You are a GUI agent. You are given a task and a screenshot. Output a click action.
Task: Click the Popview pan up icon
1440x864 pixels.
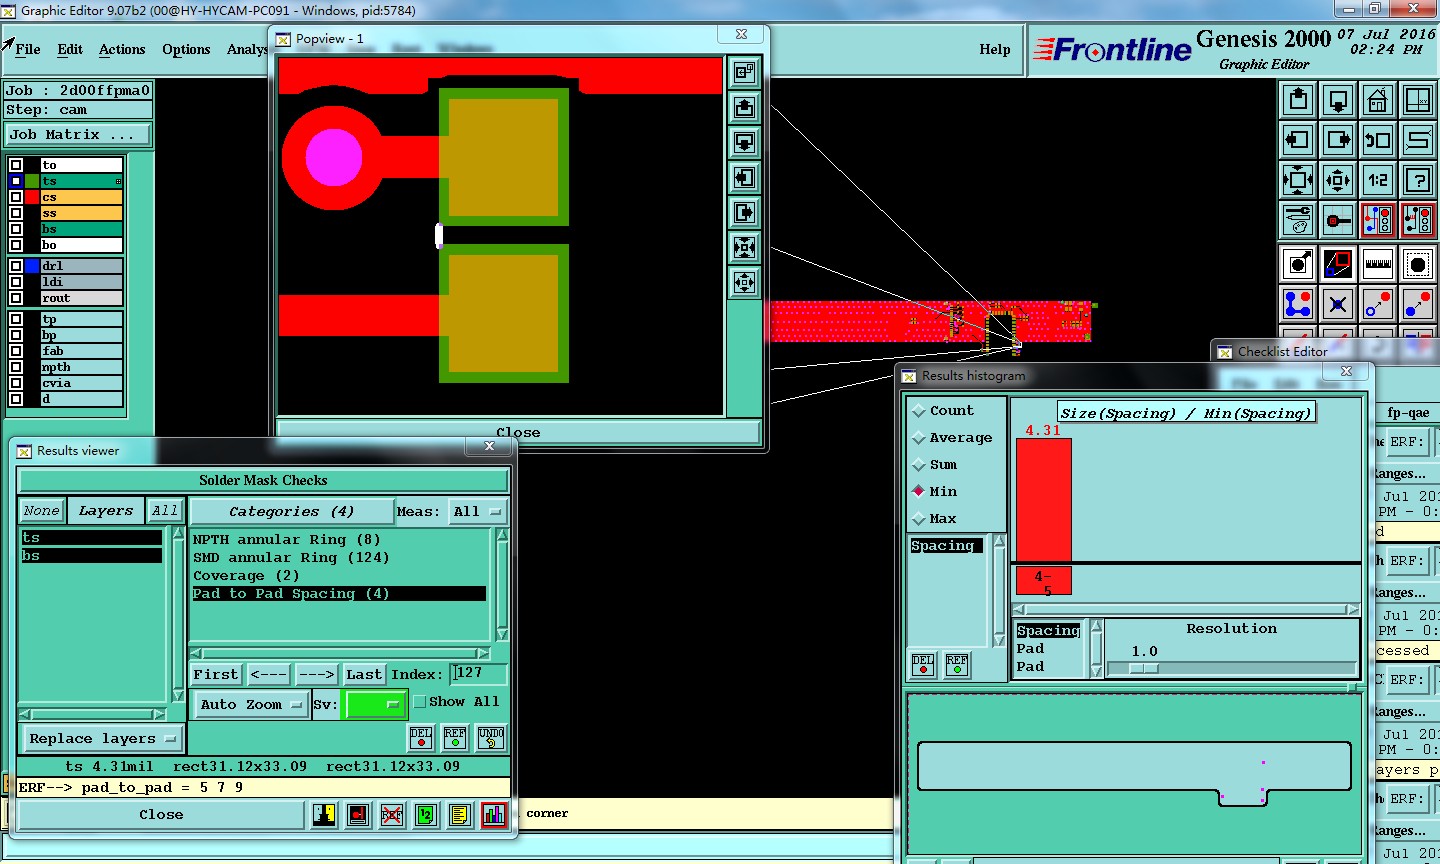pos(744,107)
